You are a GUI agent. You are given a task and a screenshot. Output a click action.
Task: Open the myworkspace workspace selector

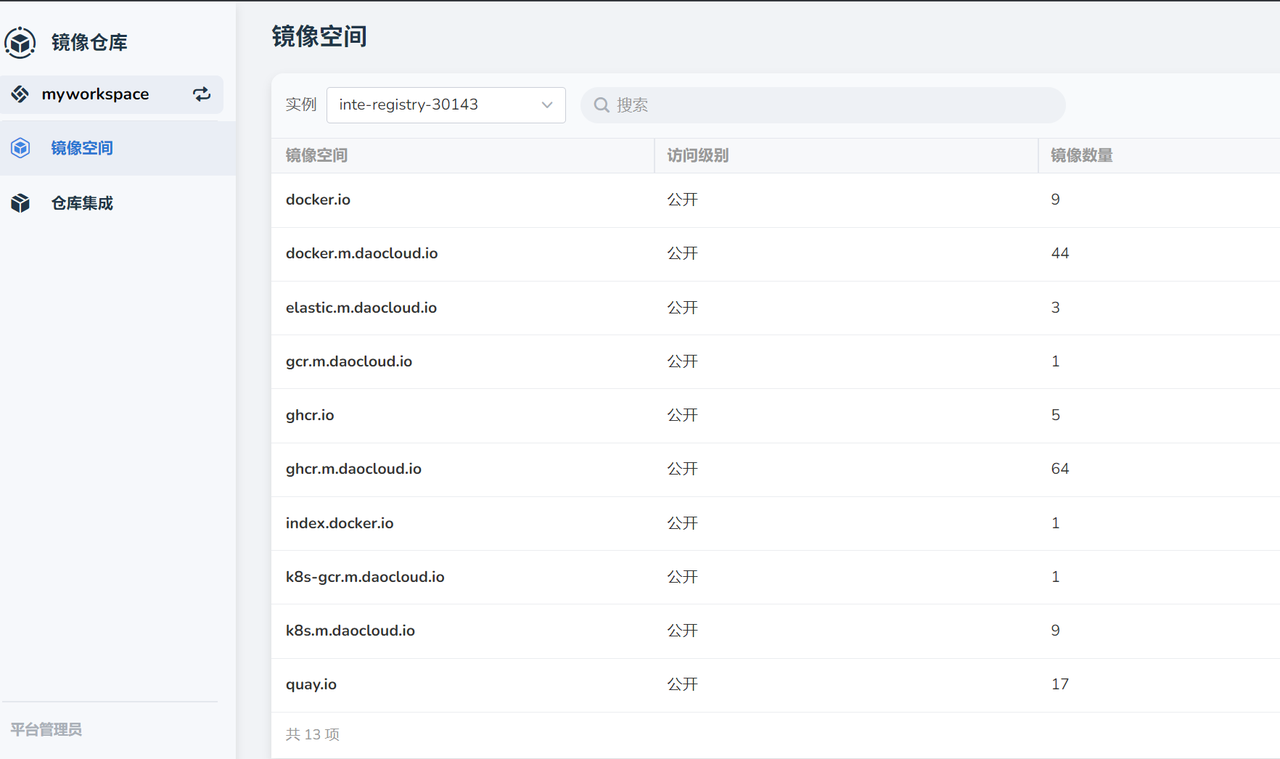point(95,94)
